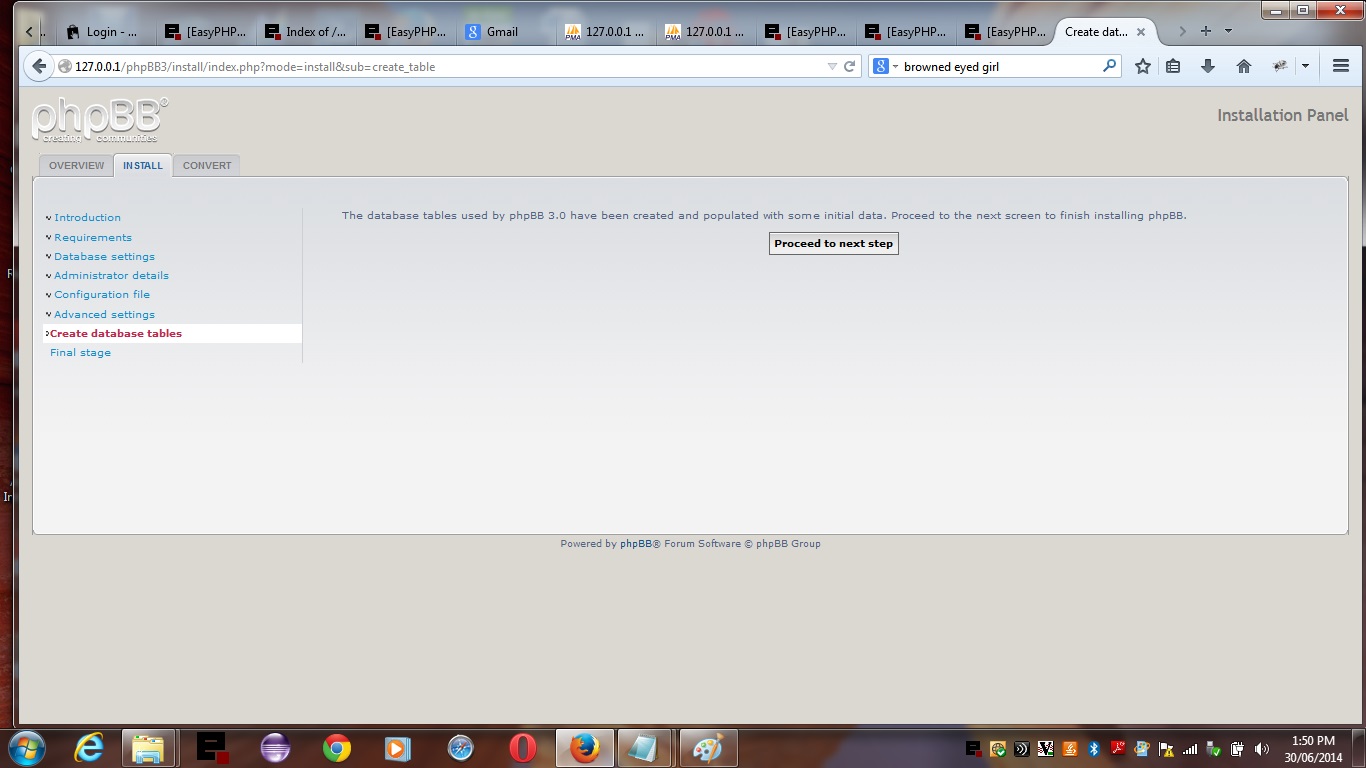The image size is (1366, 768).
Task: Launch Safari from the taskbar
Action: 460,748
